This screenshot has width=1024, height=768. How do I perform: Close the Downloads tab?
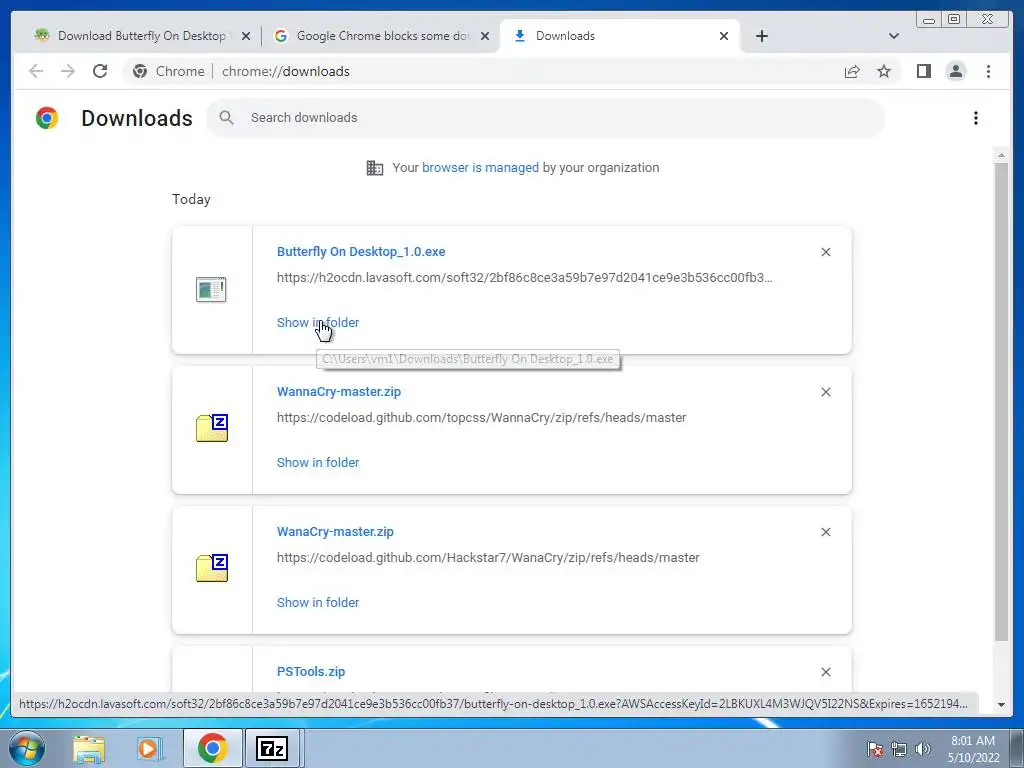(x=724, y=36)
